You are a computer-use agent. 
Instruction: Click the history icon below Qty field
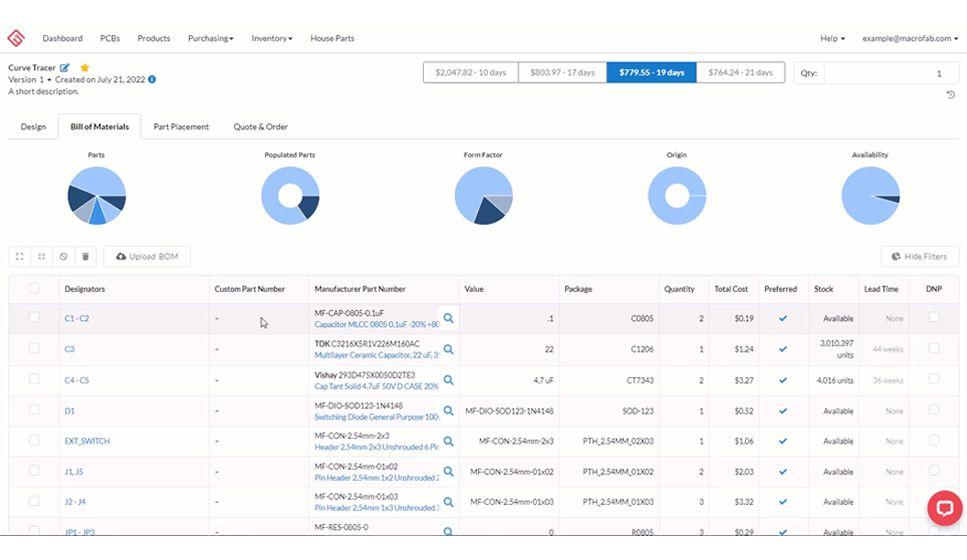950,95
